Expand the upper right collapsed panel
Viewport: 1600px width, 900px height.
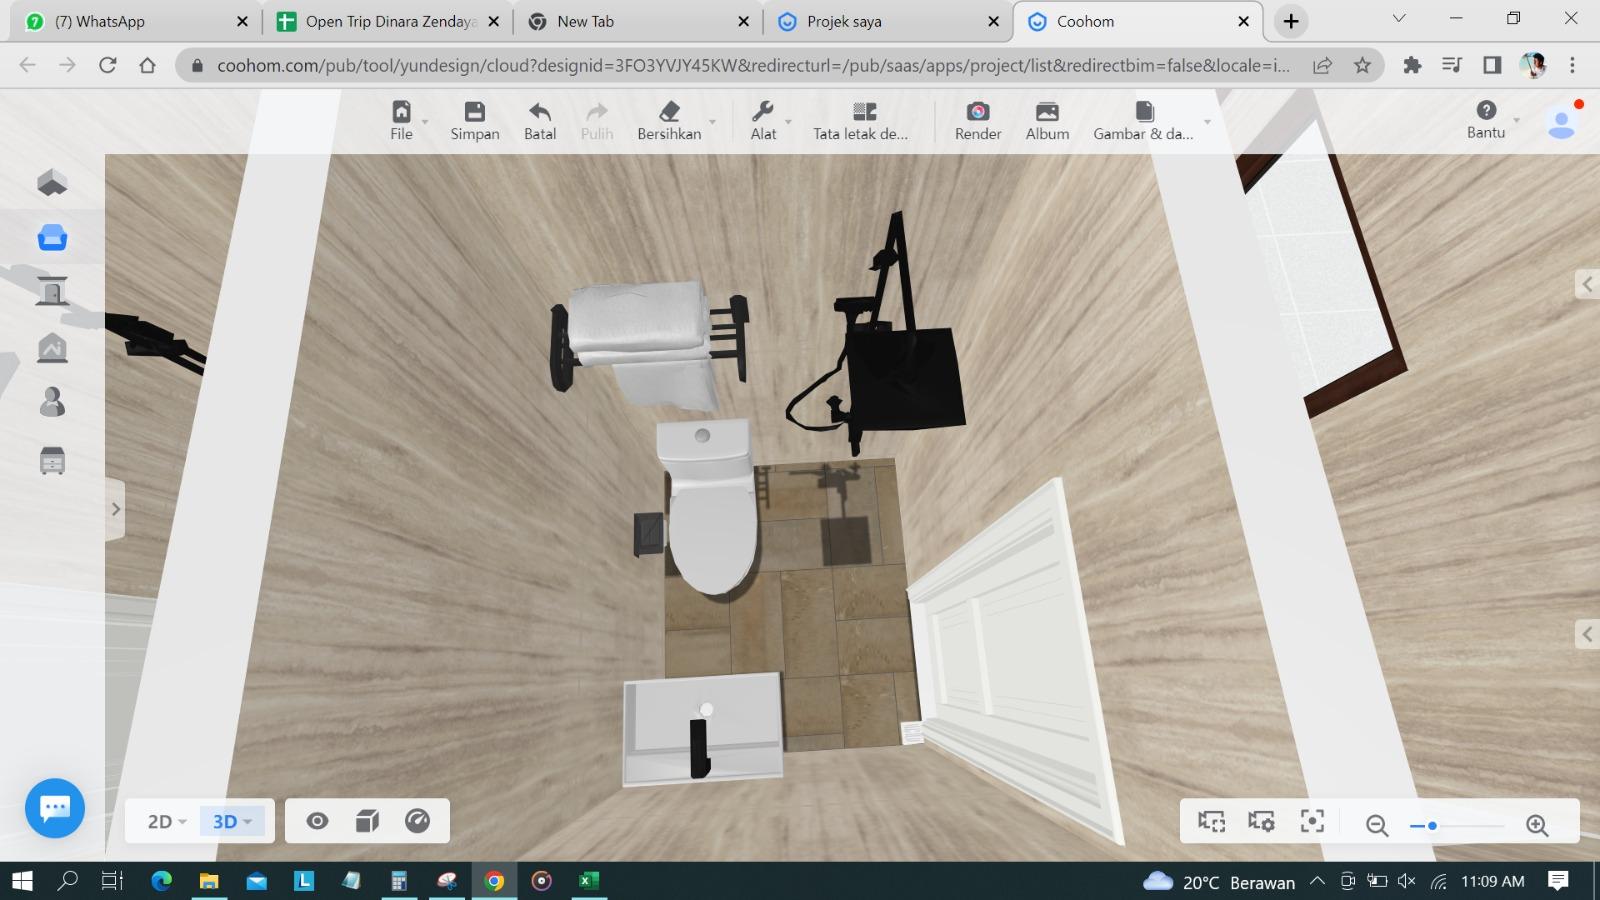tap(1587, 284)
